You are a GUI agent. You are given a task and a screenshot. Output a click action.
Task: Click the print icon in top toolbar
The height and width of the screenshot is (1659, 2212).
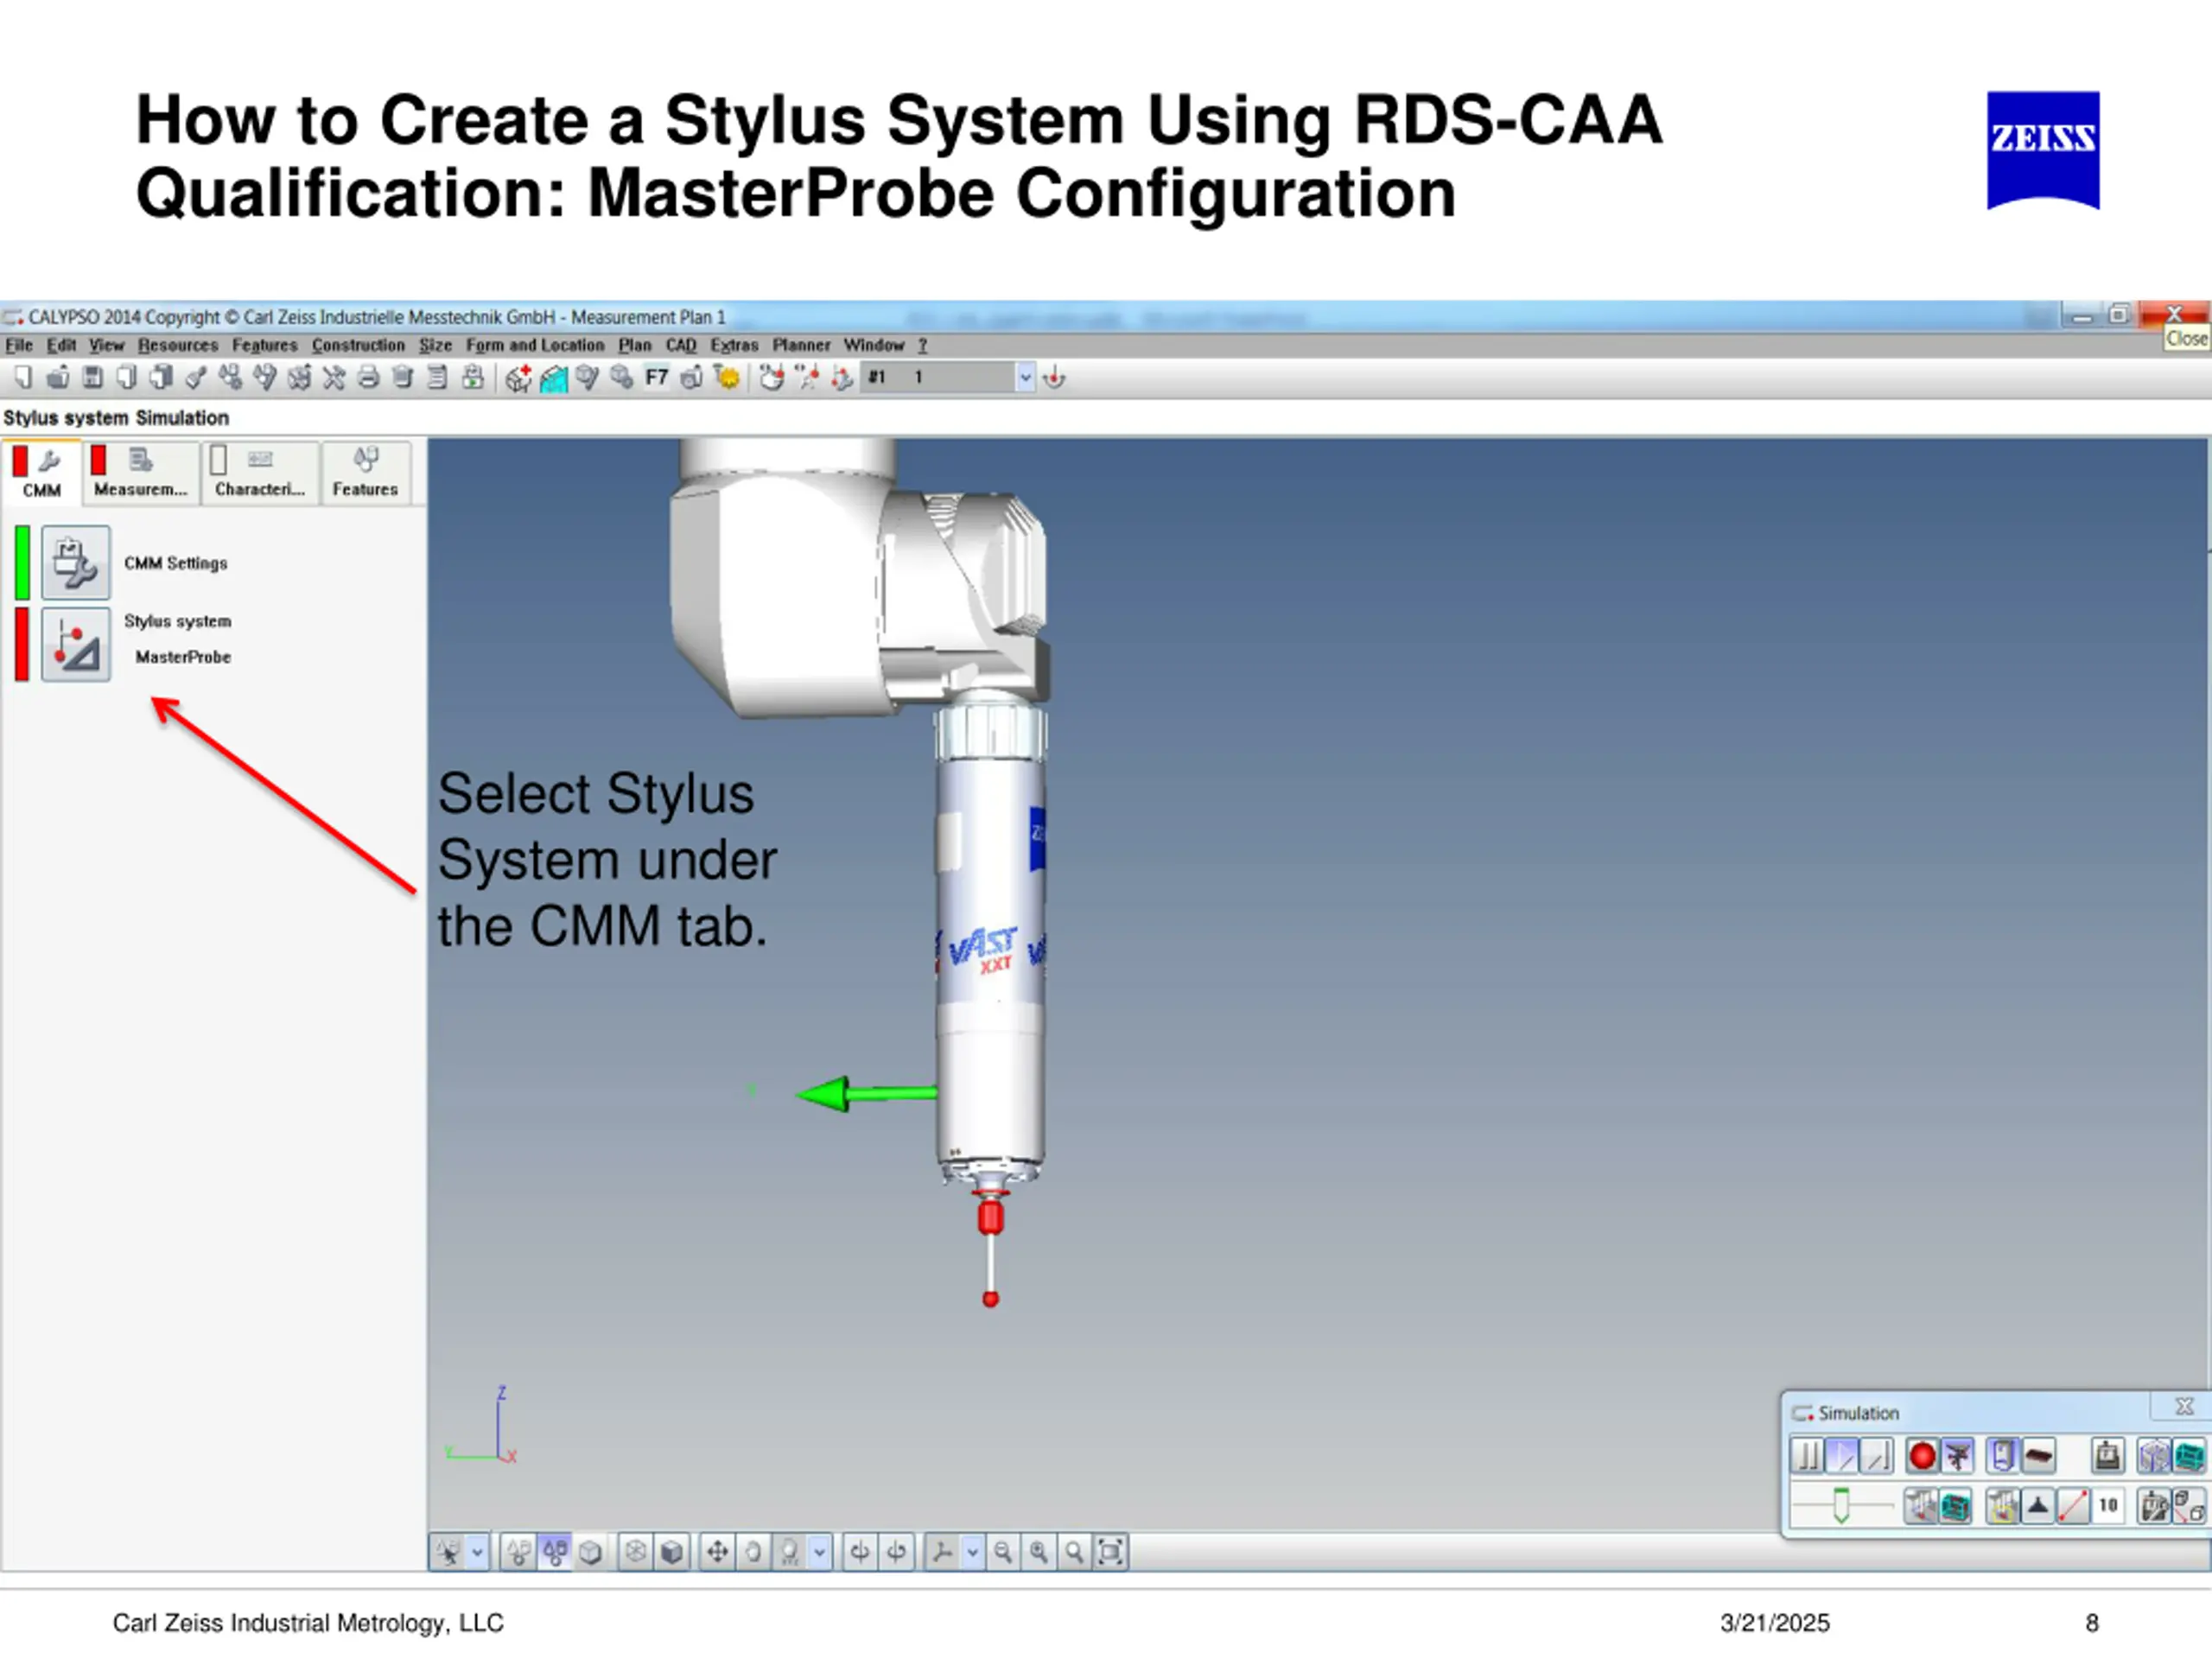[368, 378]
